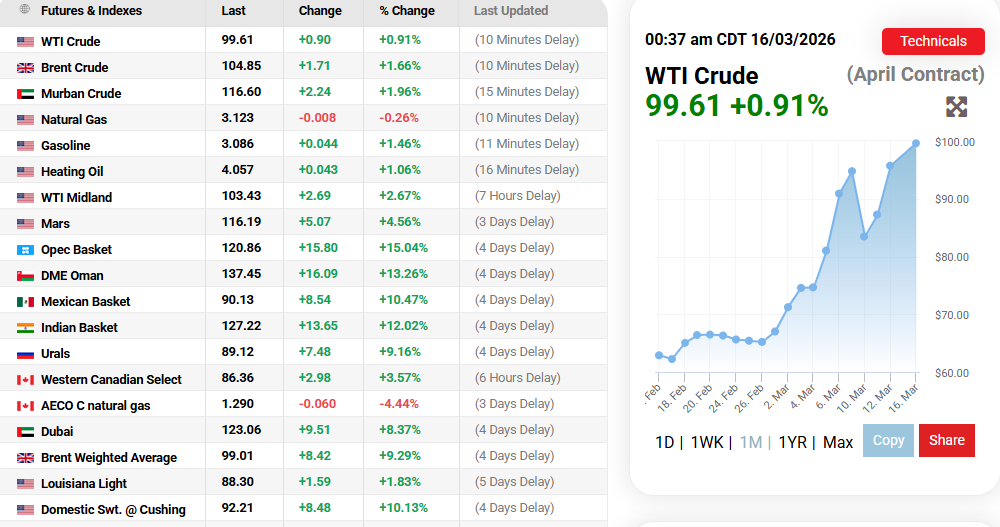Screen dimensions: 1000x527
Task: Click the flag icon next to Mars
Action: tap(26, 224)
